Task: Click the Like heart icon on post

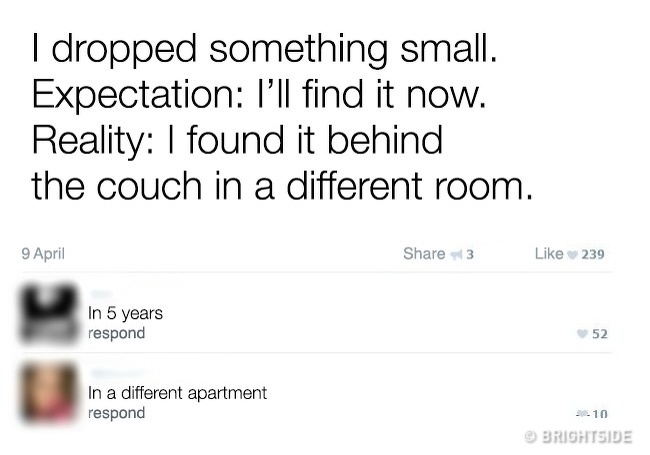Action: coord(572,255)
